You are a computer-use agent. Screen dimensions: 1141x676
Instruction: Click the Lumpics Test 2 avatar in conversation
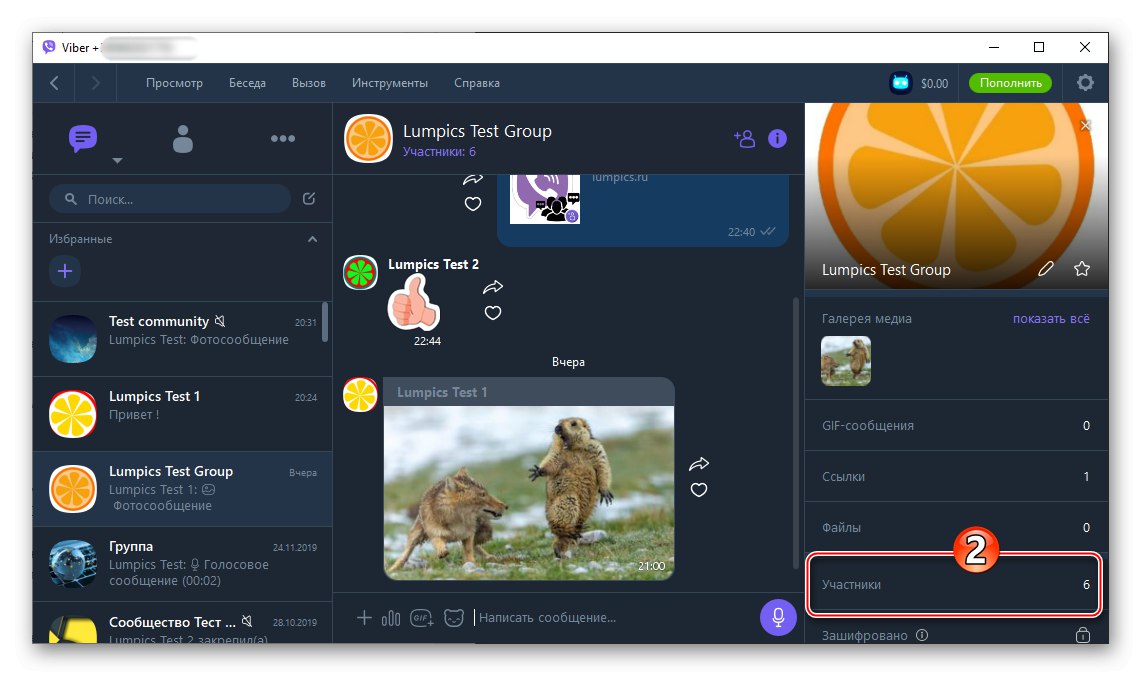[x=360, y=273]
